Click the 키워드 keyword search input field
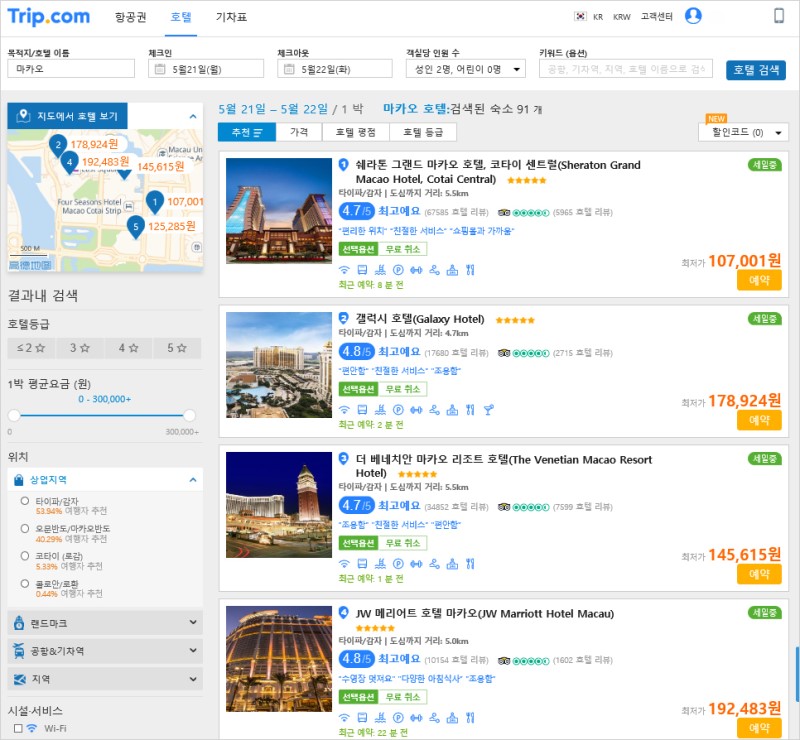 (x=626, y=69)
